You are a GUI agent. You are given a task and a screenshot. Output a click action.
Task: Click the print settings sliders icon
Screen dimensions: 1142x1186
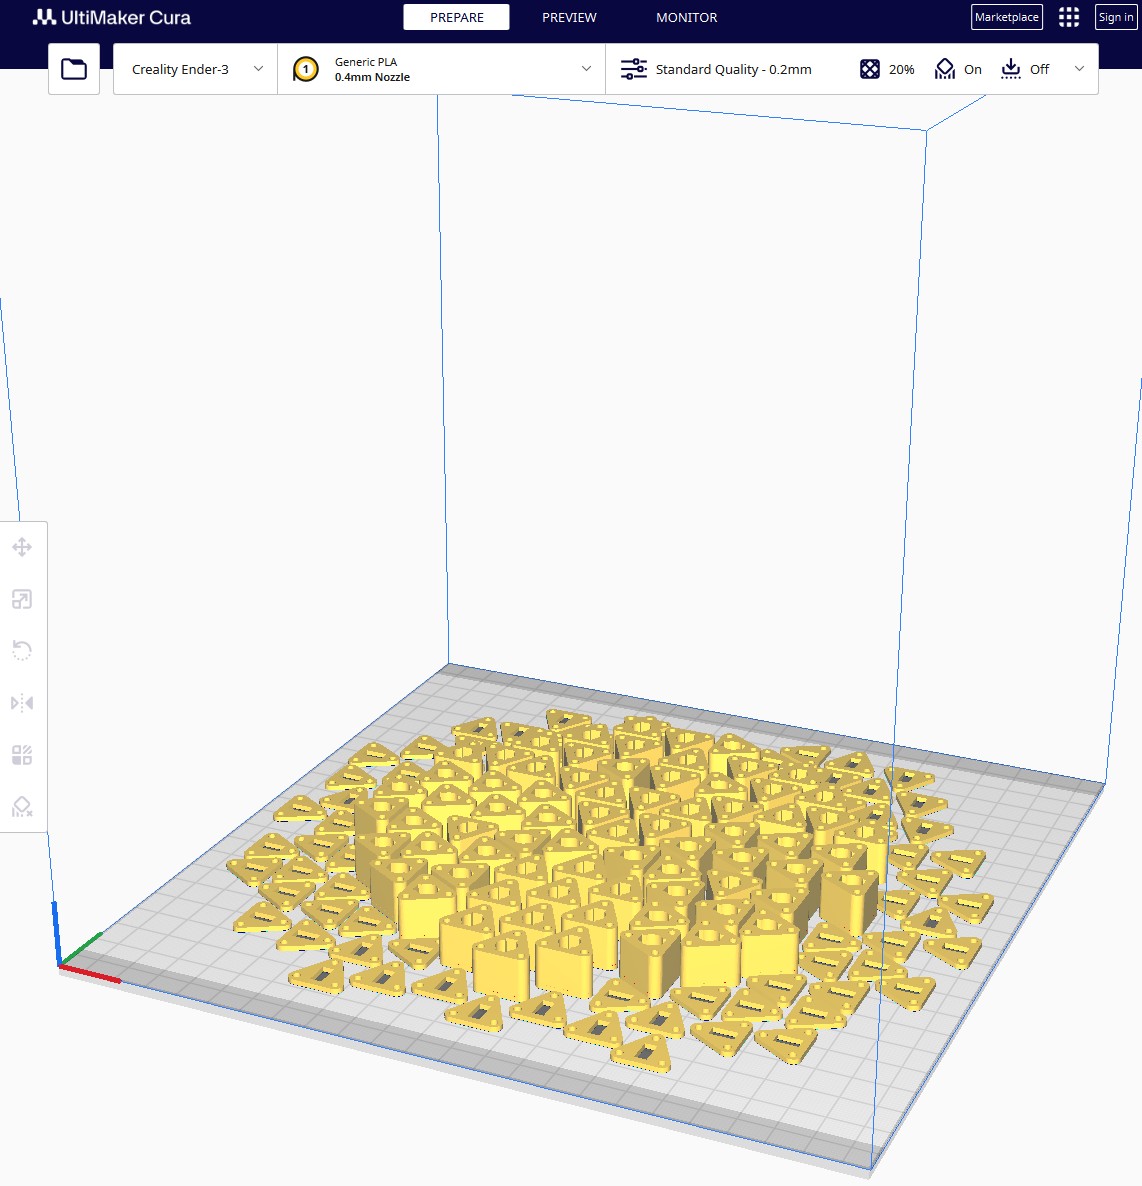[x=634, y=69]
